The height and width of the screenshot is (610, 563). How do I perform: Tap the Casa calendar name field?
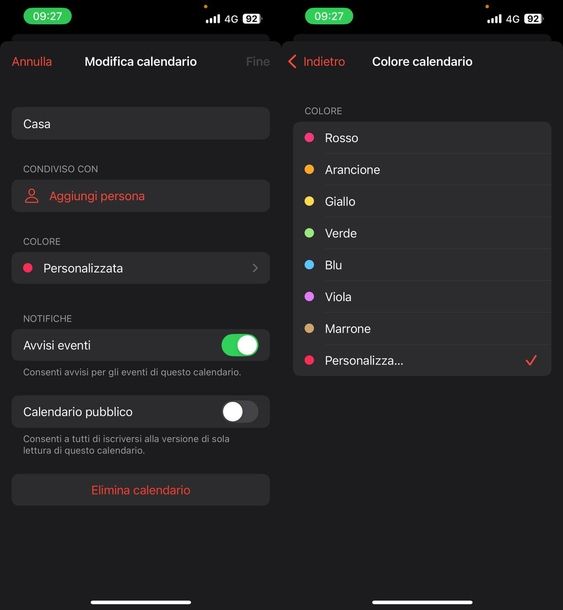[x=140, y=124]
